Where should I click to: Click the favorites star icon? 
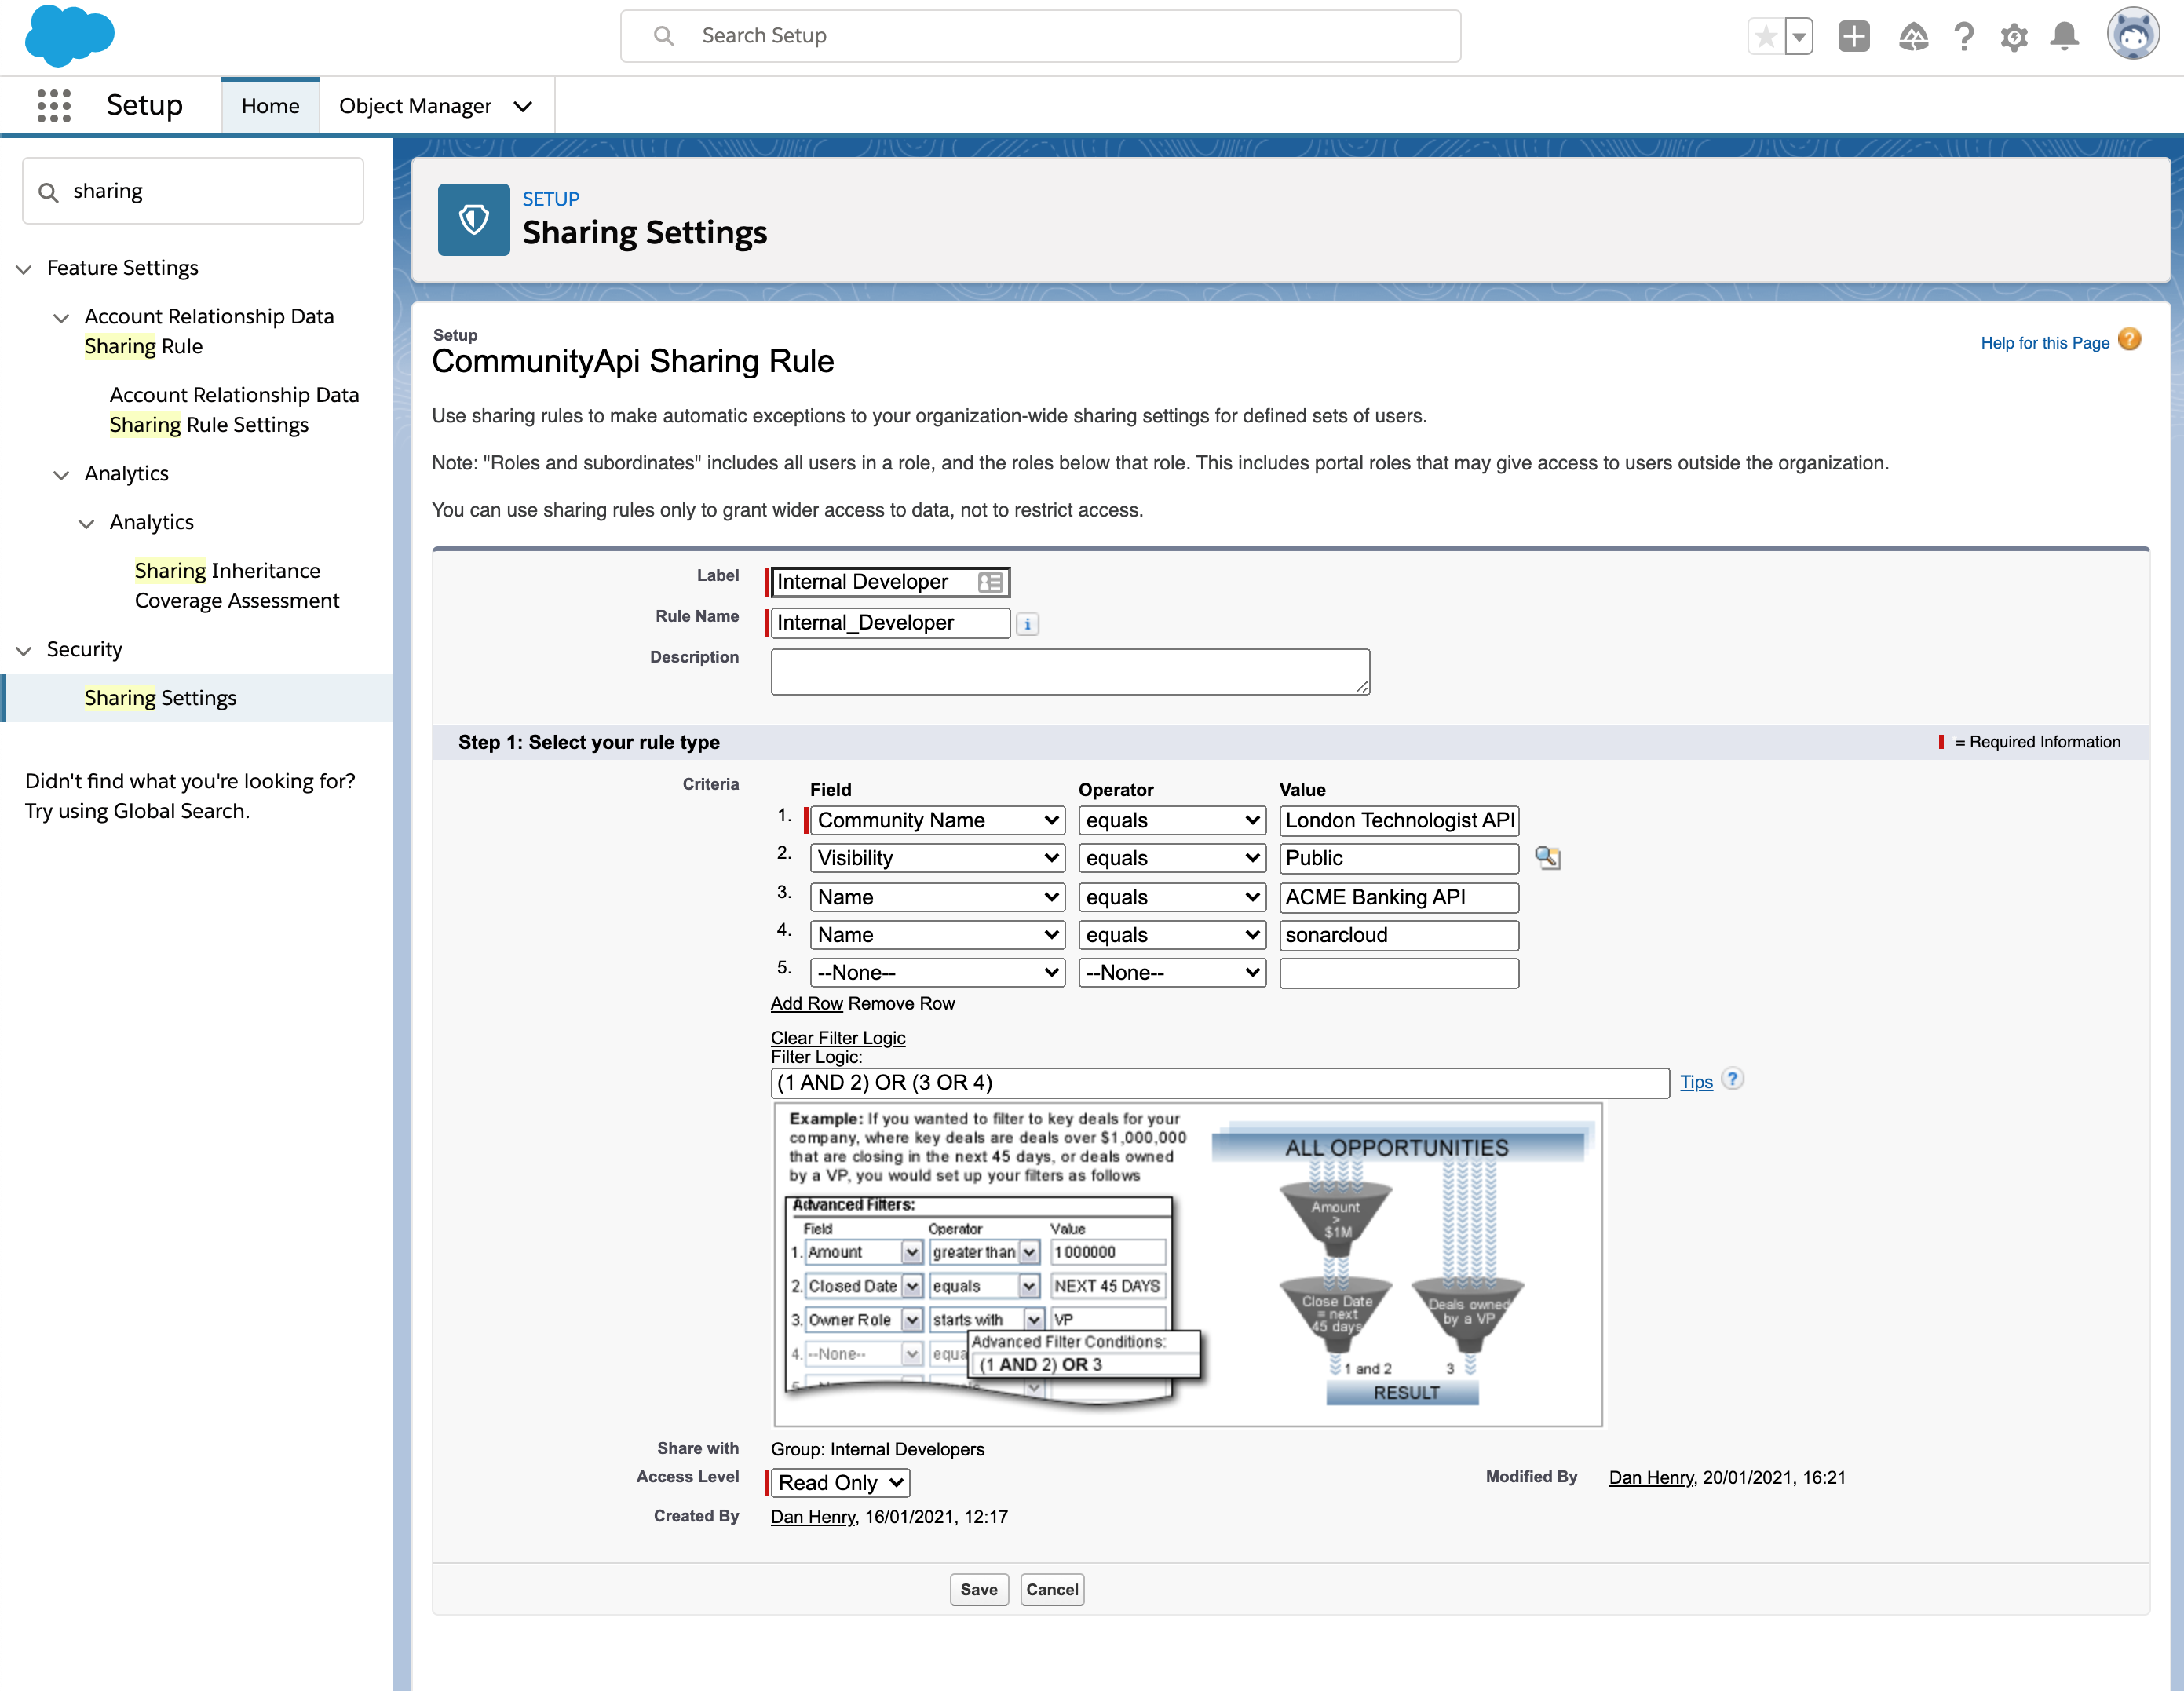(x=1766, y=37)
